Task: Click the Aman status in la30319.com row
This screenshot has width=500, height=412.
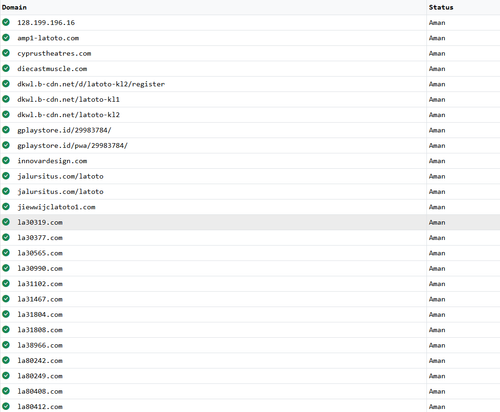Action: pos(437,222)
